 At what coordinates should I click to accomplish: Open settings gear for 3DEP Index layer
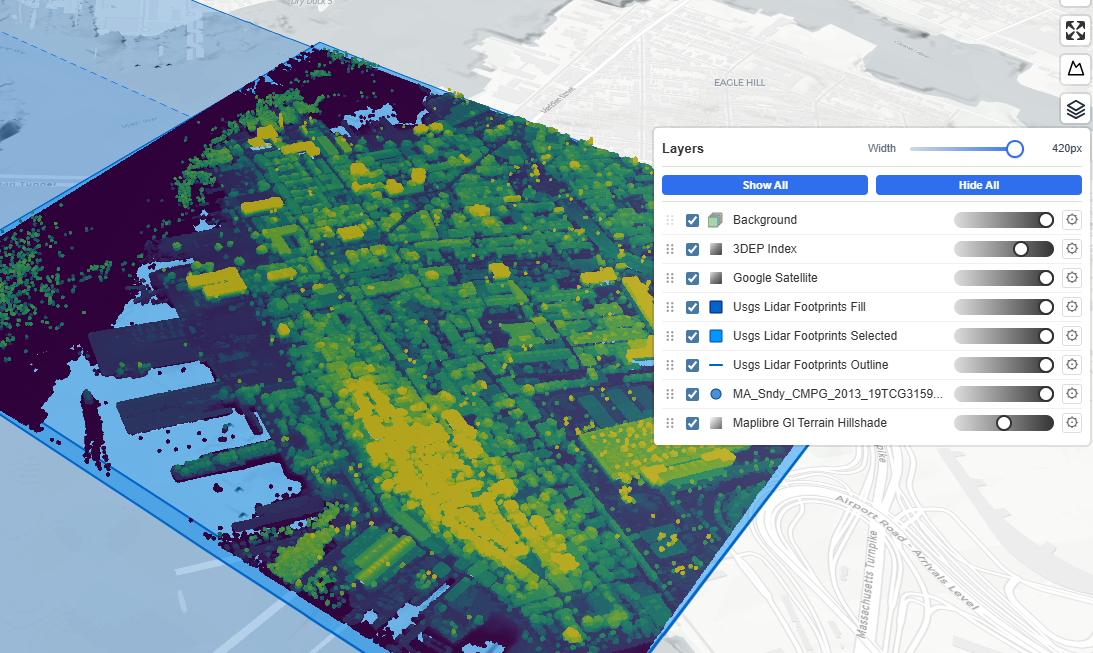click(x=1072, y=249)
